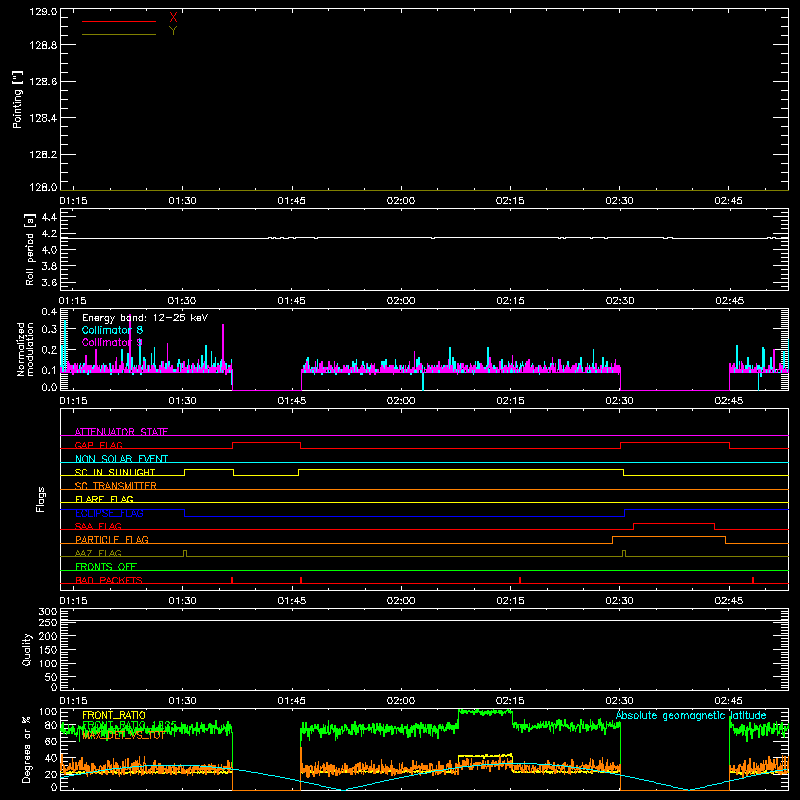Viewport: 800px width, 800px height.
Task: Click 02:45 time label under Quality plot
Action: click(729, 701)
